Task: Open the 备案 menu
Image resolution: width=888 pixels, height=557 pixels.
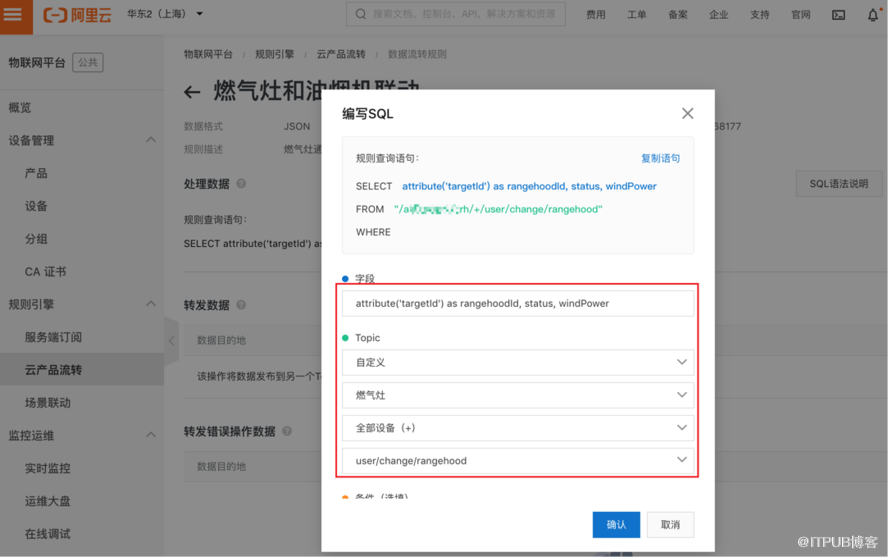Action: coord(677,15)
